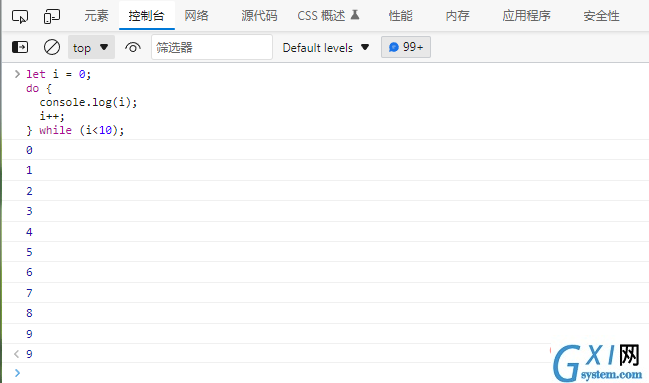The width and height of the screenshot is (649, 383).
Task: Open the 'top' JavaScript context dropdown
Action: click(91, 48)
